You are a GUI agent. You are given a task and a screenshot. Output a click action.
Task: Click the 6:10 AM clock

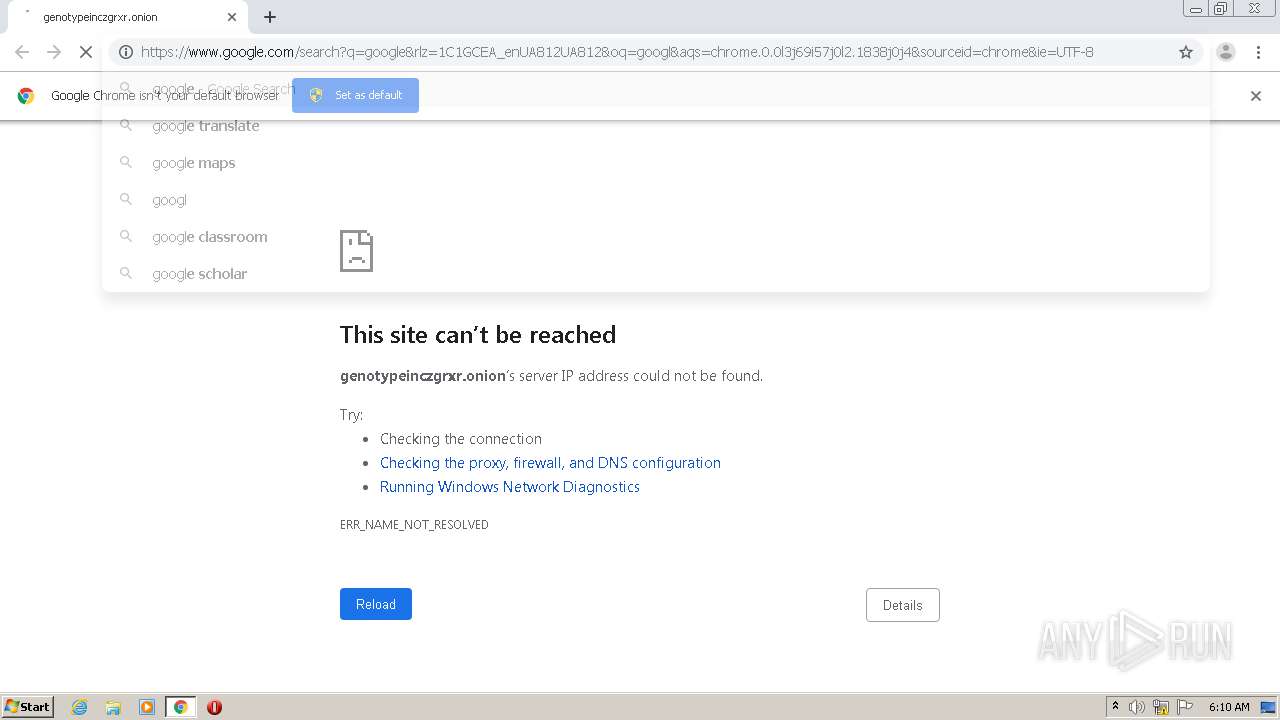(x=1229, y=707)
